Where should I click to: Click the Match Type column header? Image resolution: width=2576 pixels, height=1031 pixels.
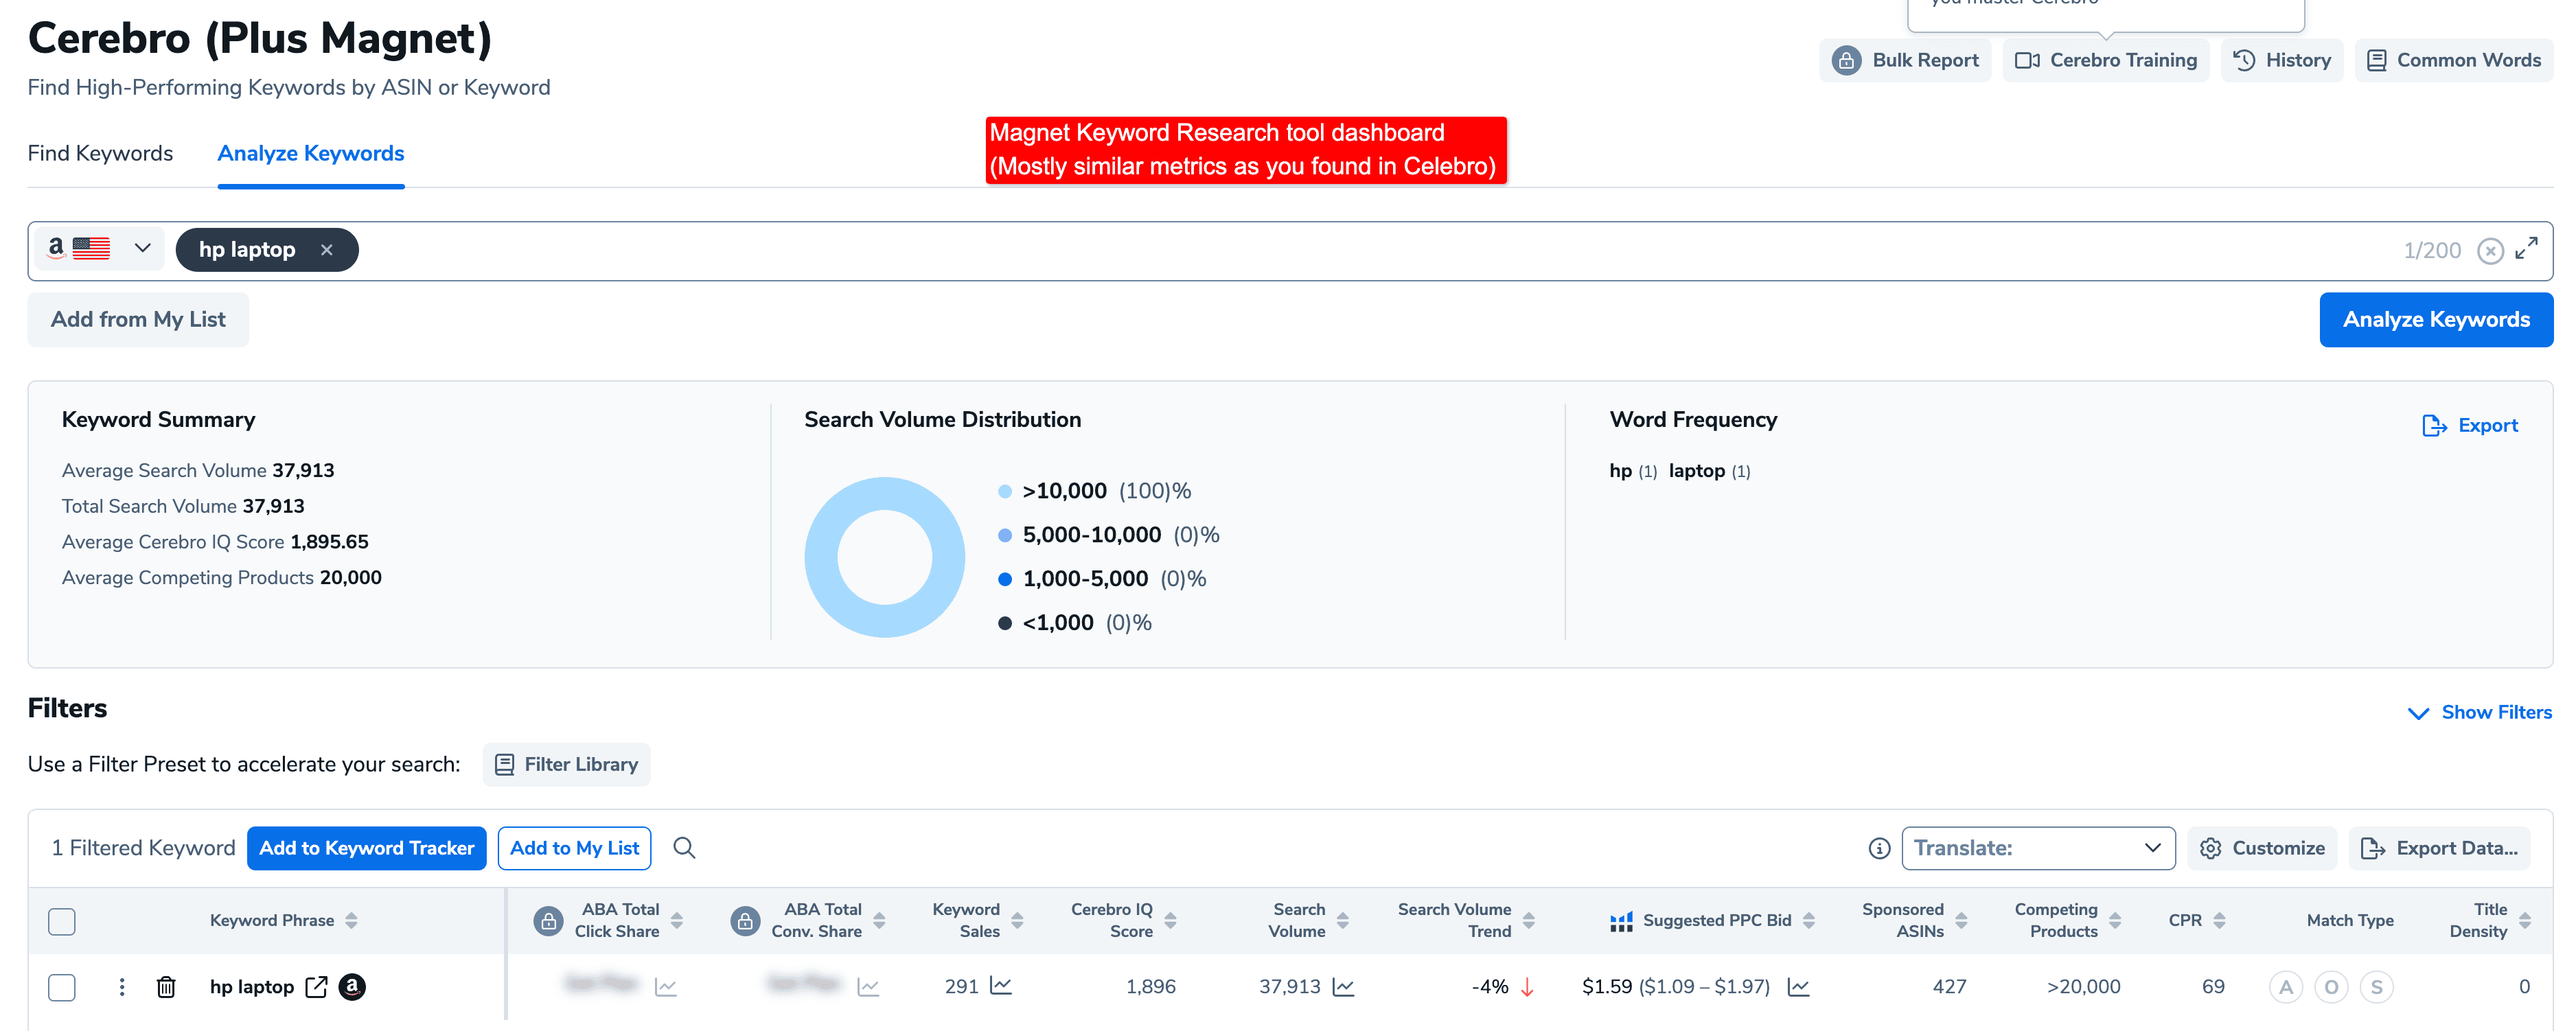coord(2350,920)
